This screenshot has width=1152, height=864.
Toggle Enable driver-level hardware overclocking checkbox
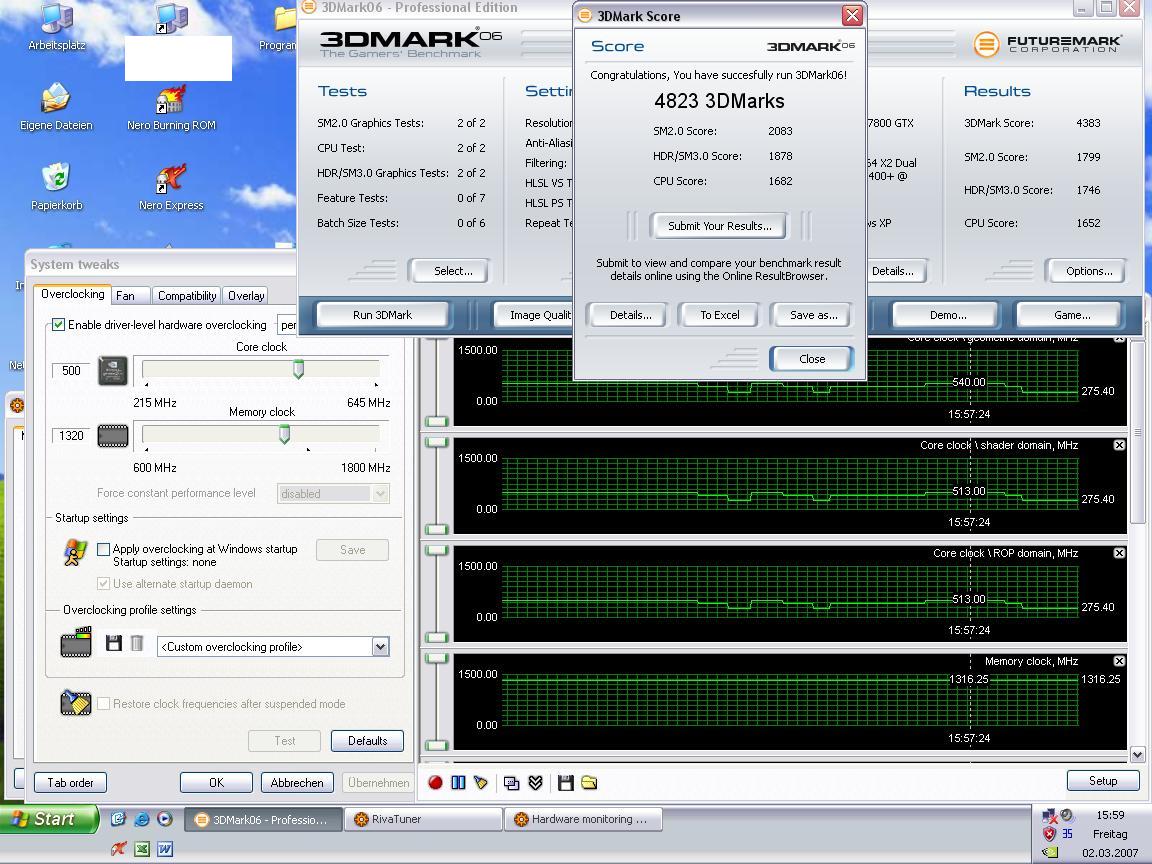59,325
